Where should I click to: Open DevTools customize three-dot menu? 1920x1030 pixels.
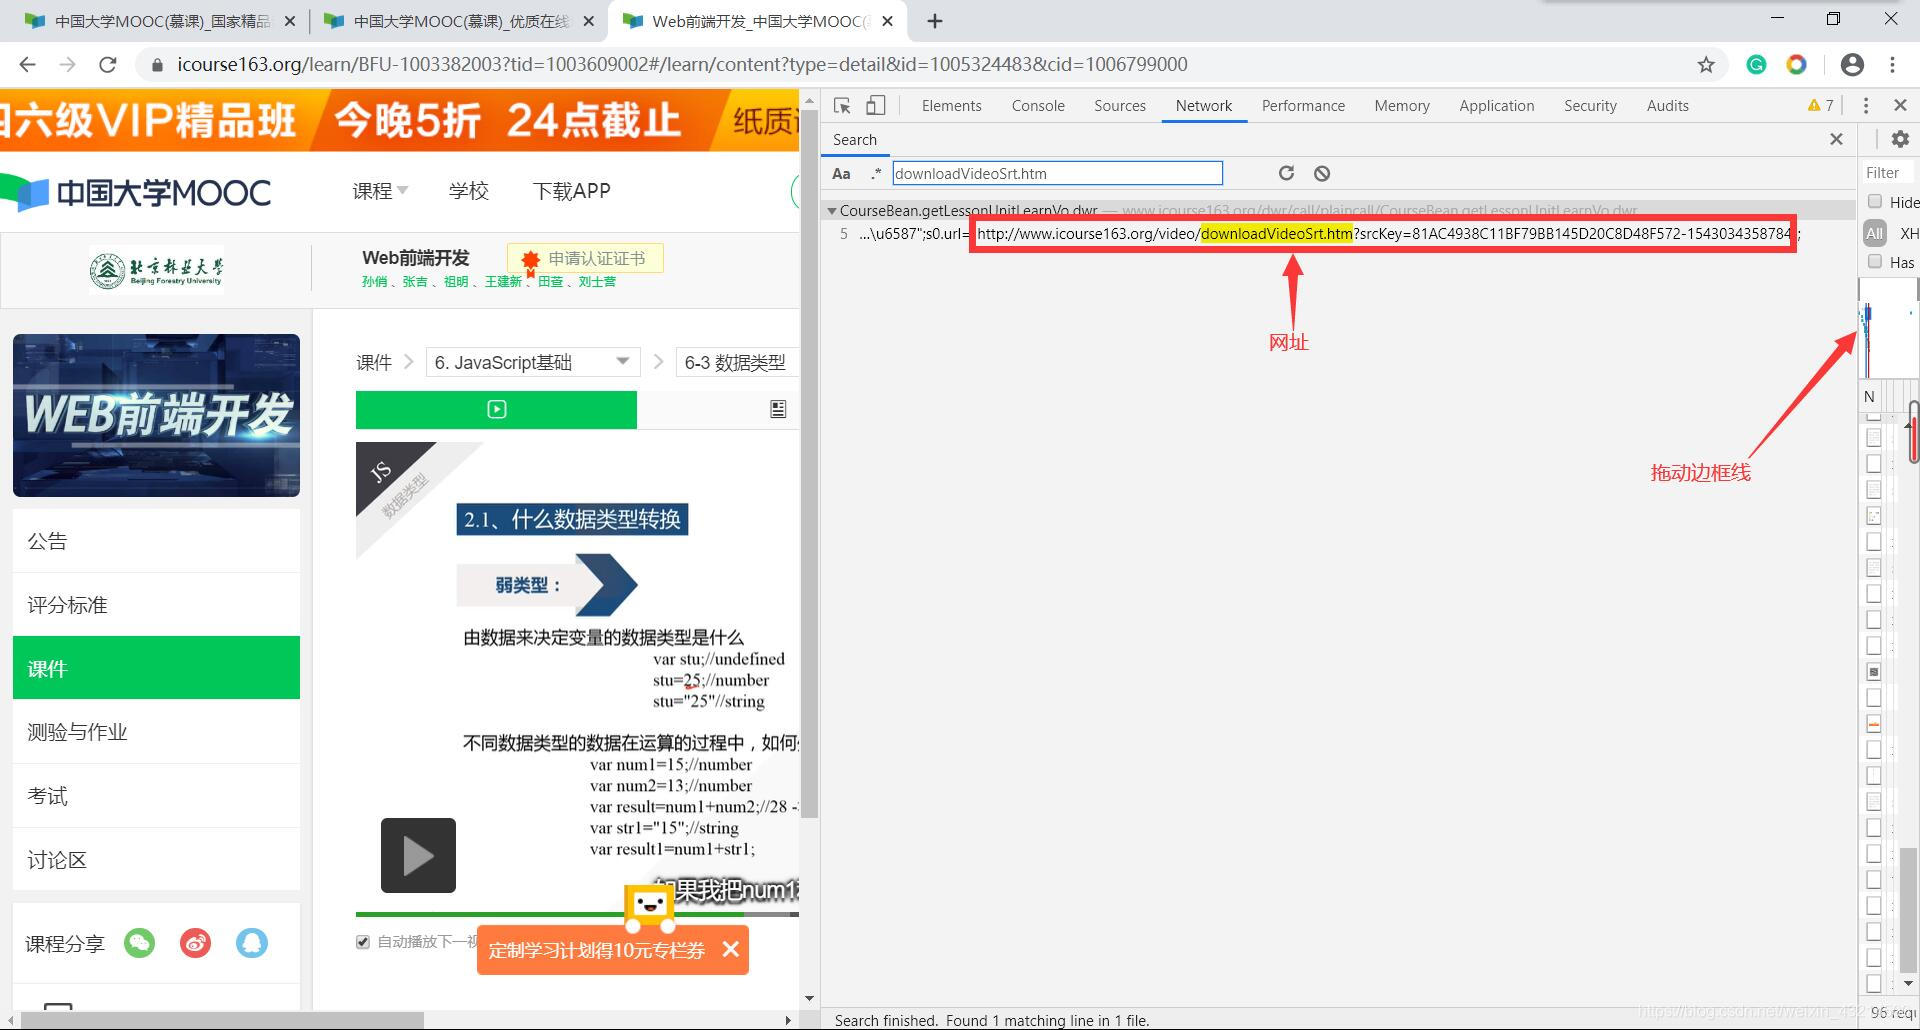point(1865,105)
